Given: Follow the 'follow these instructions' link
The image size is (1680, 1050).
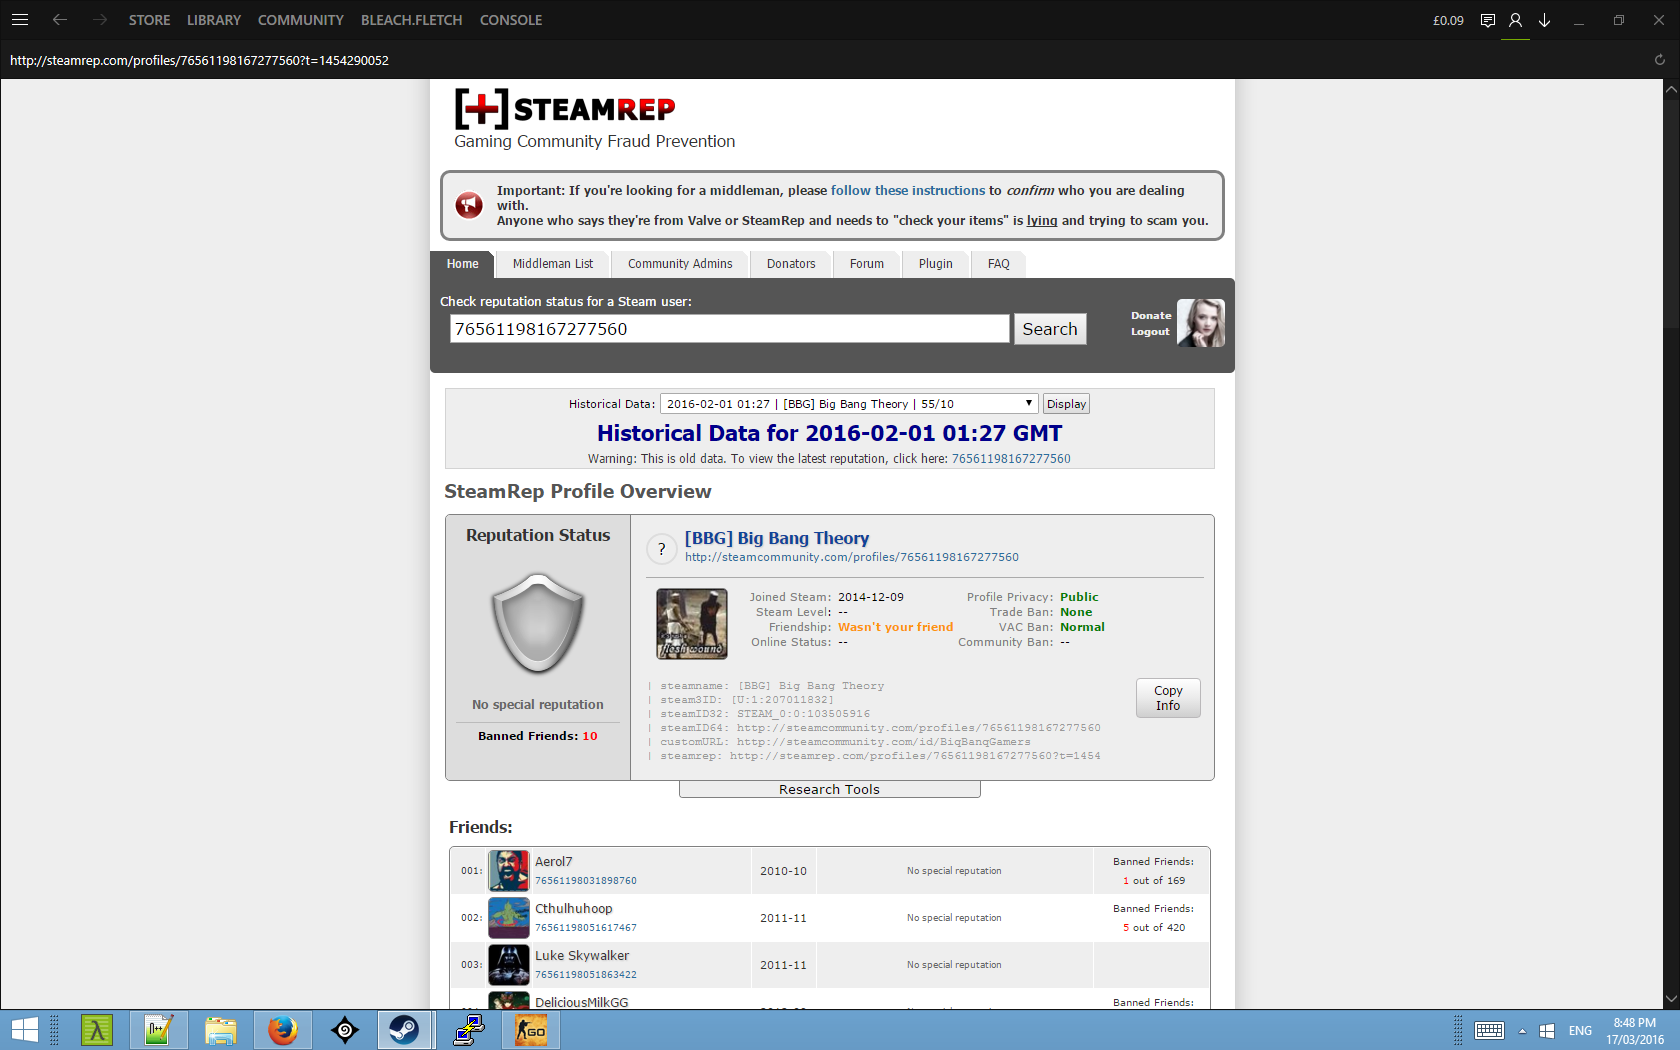Looking at the screenshot, I should pyautogui.click(x=908, y=190).
